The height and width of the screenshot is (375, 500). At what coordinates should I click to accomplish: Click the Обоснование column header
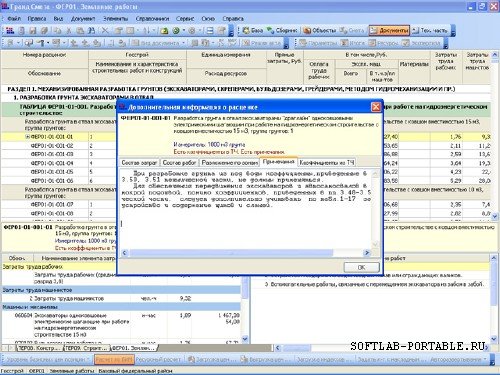44,73
